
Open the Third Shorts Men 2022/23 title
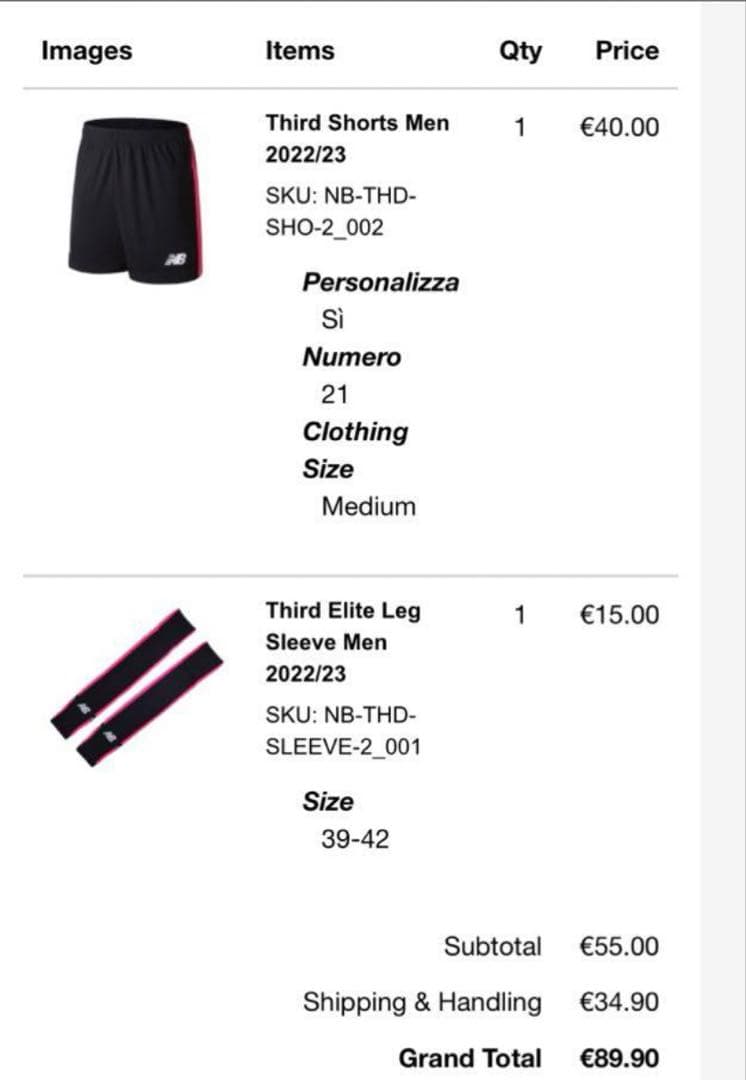tap(357, 139)
